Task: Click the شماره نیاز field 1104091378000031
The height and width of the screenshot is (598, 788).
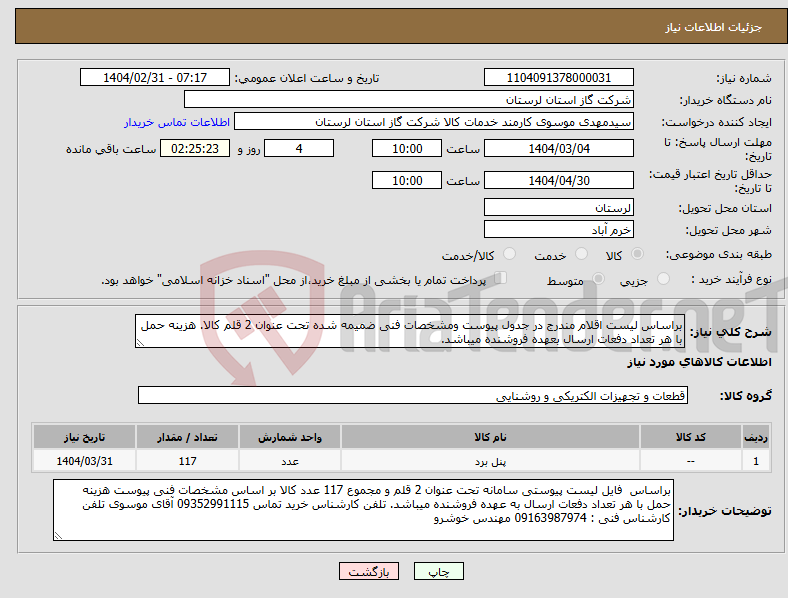Action: click(558, 77)
